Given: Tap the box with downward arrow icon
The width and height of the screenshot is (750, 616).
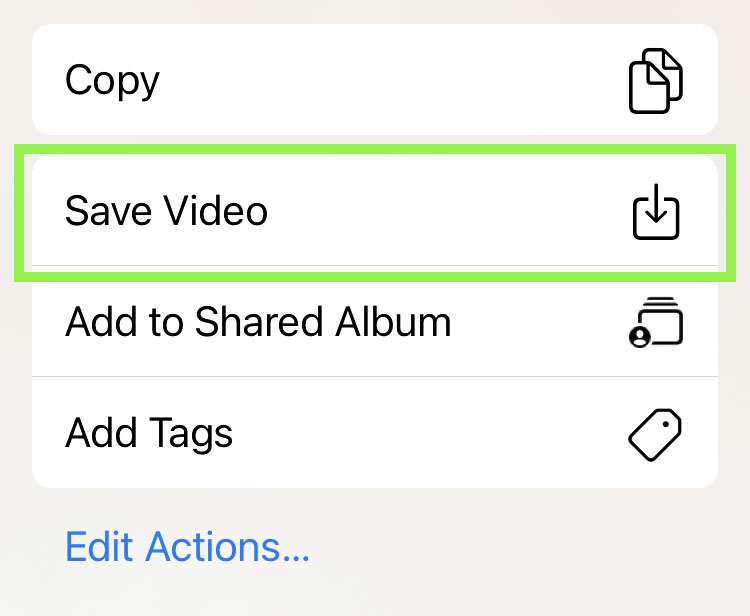Looking at the screenshot, I should point(655,212).
